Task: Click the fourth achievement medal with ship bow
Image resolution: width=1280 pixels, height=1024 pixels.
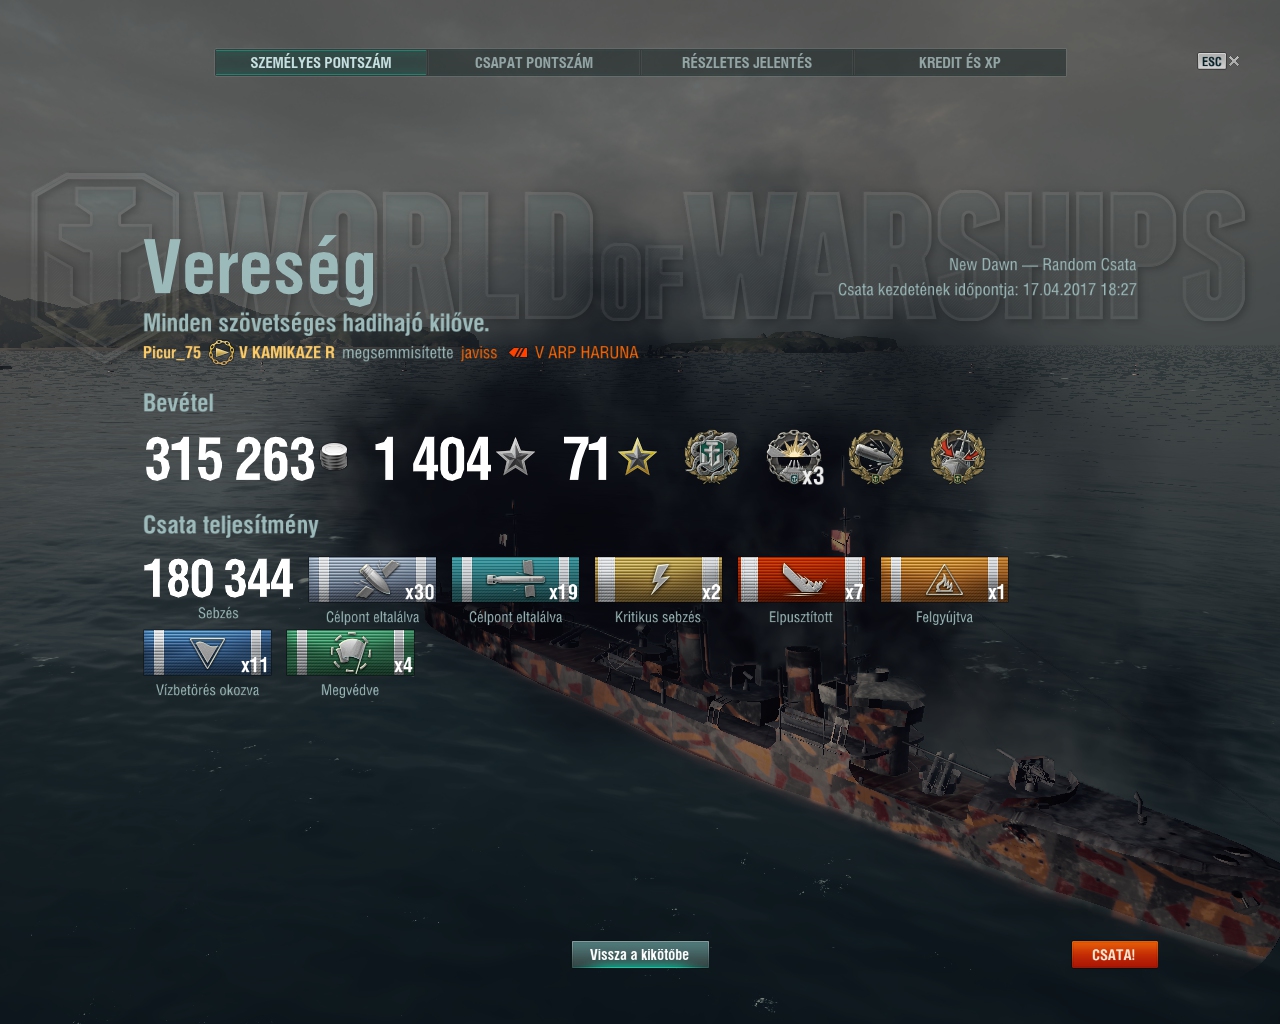Action: [x=958, y=457]
